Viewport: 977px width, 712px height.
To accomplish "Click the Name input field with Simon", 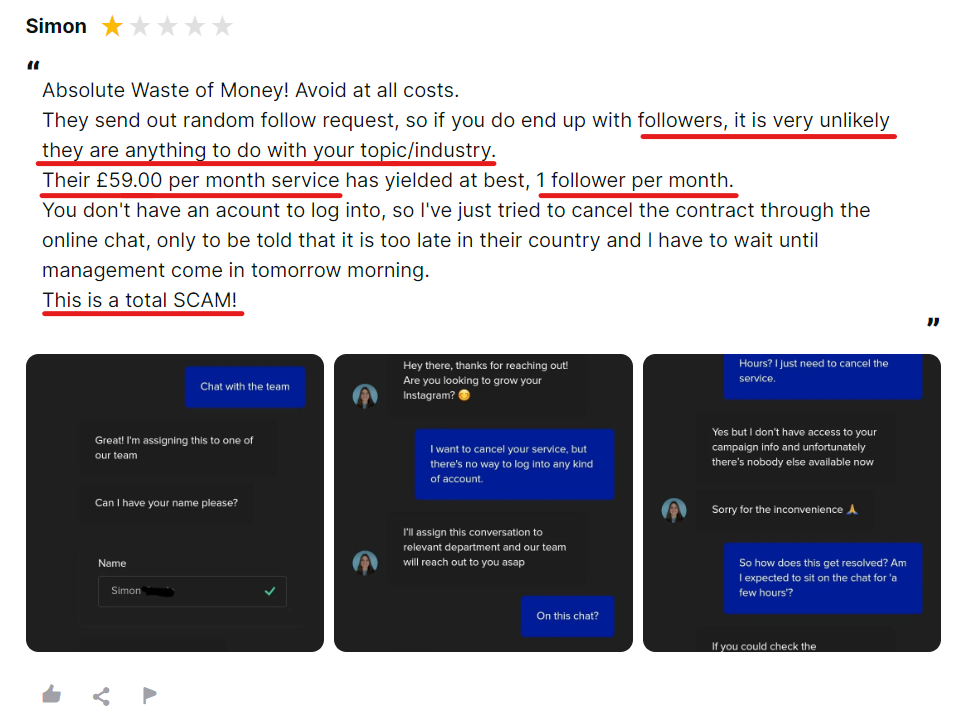I will click(x=192, y=591).
